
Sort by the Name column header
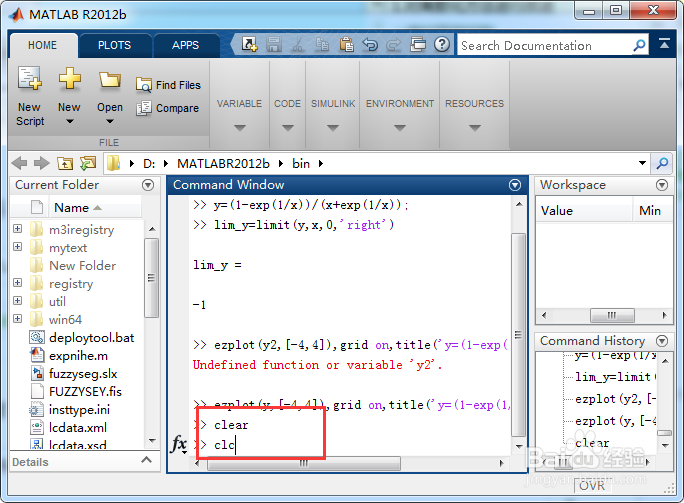tap(95, 207)
